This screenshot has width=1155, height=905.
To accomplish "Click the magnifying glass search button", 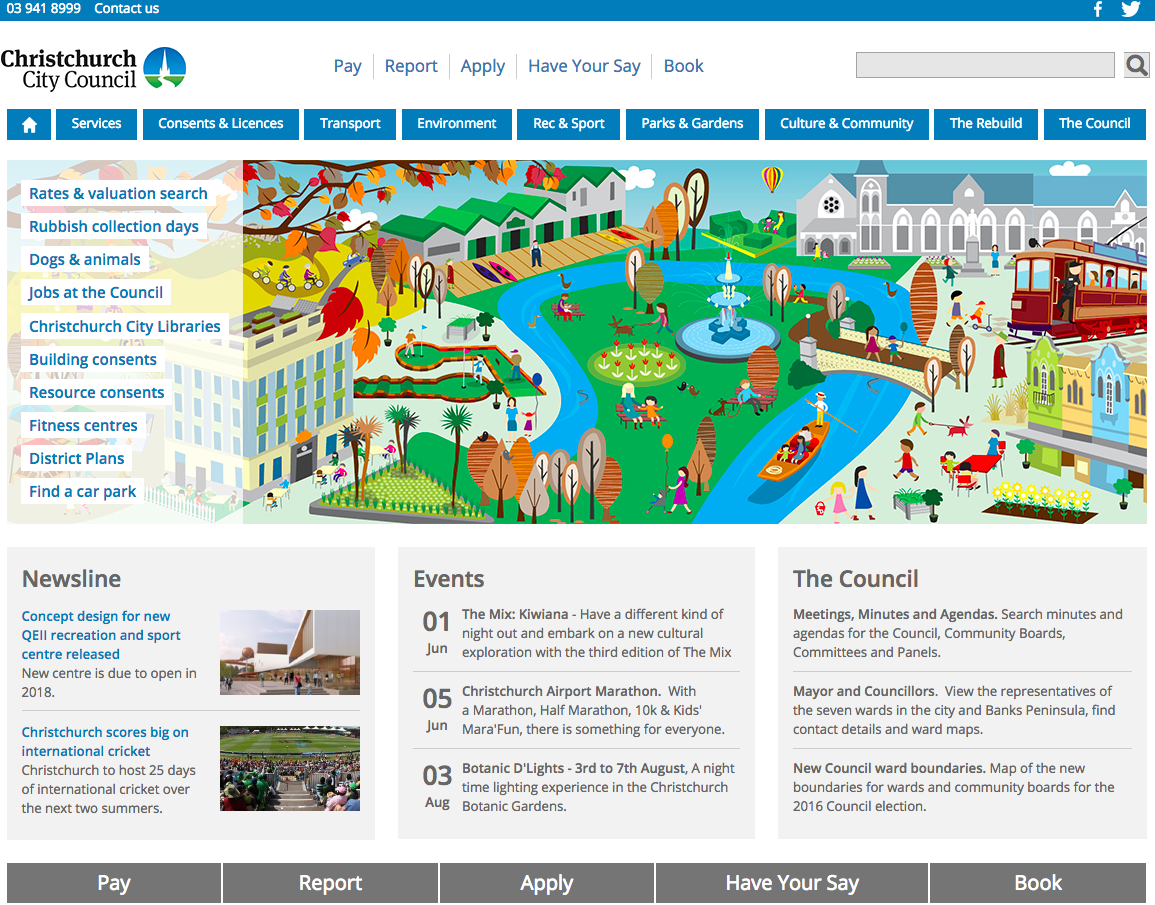I will click(x=1136, y=66).
